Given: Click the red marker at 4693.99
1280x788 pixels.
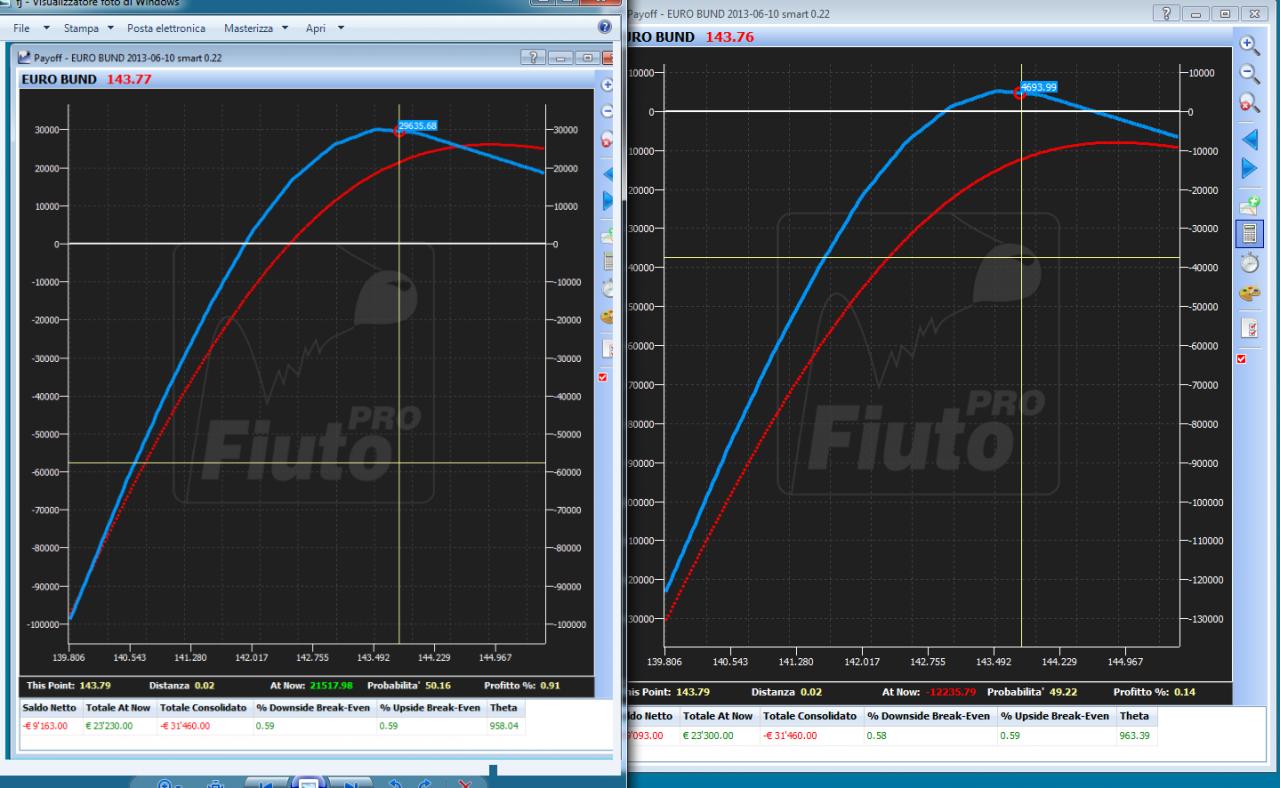Looking at the screenshot, I should [x=1020, y=93].
